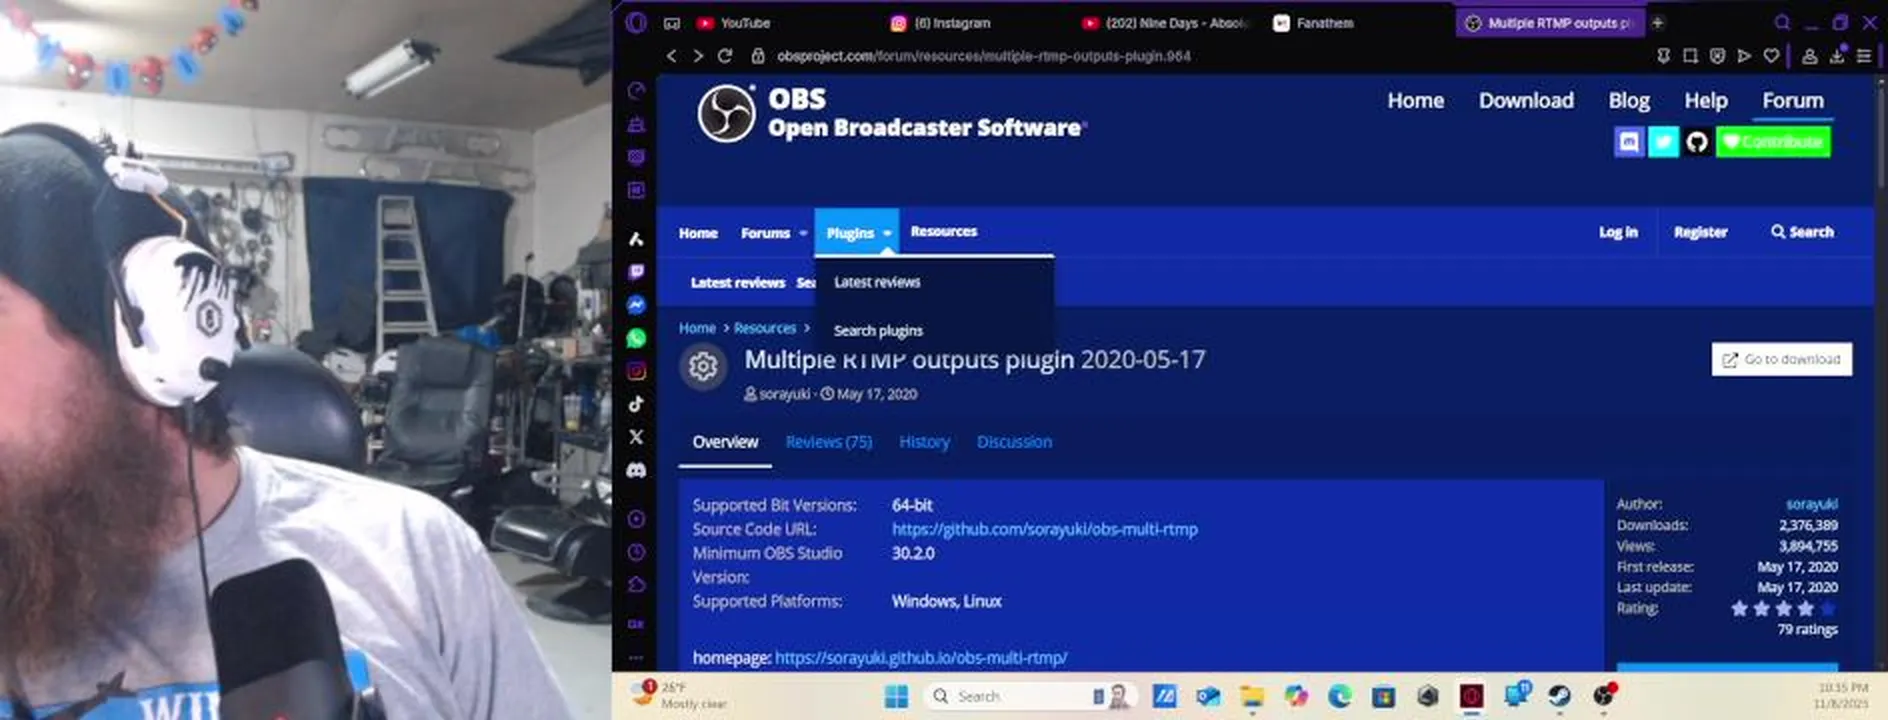Open the Opera GX menu logo
Image resolution: width=1888 pixels, height=720 pixels.
[x=636, y=22]
